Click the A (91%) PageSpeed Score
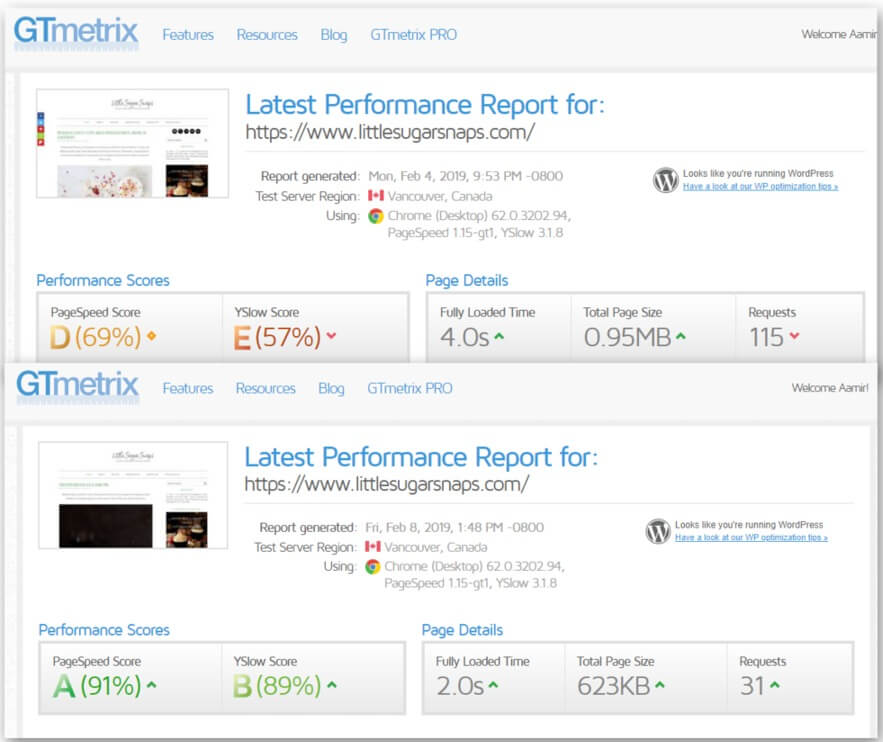 (x=97, y=686)
